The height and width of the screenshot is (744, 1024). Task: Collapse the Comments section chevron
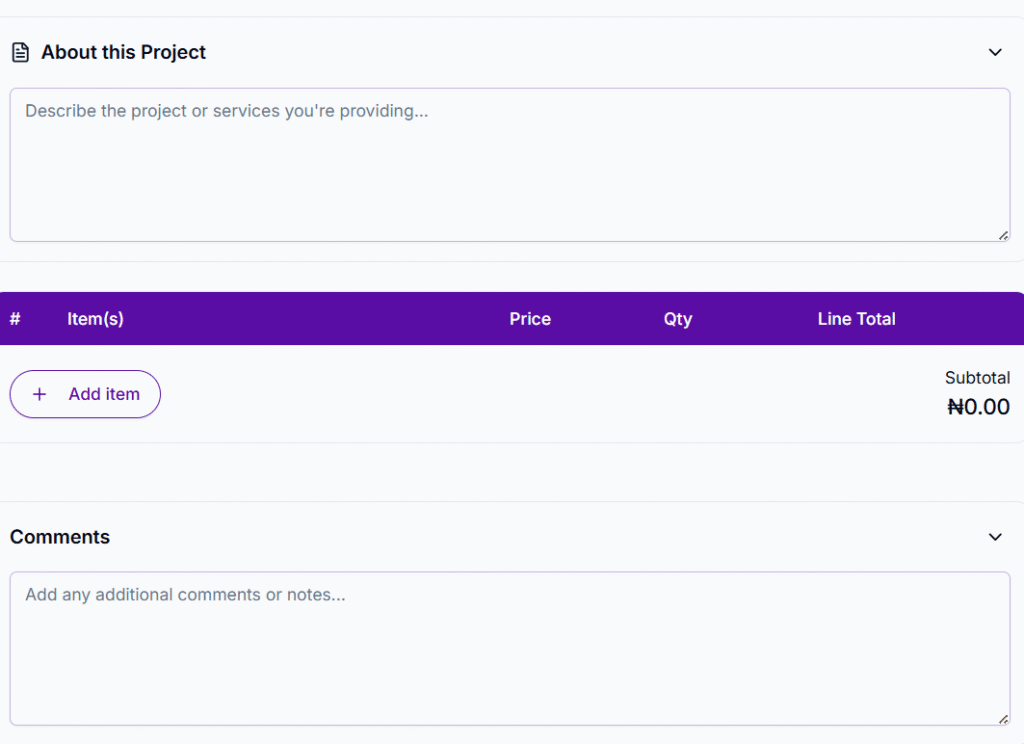[995, 537]
